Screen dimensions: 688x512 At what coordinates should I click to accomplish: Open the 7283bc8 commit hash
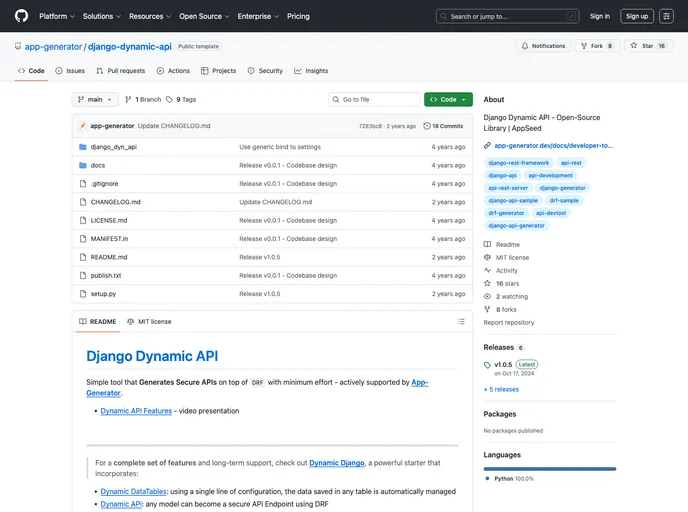click(x=370, y=126)
